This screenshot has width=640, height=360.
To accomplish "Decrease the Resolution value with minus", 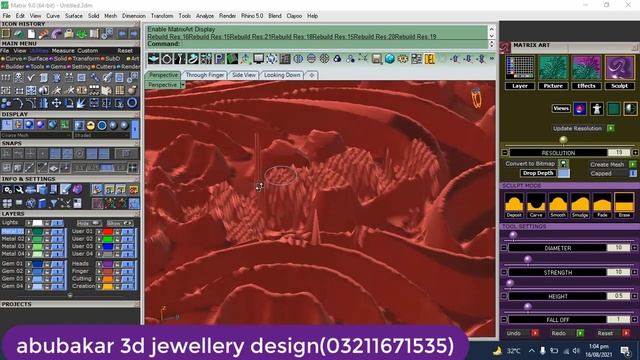I will (x=504, y=153).
